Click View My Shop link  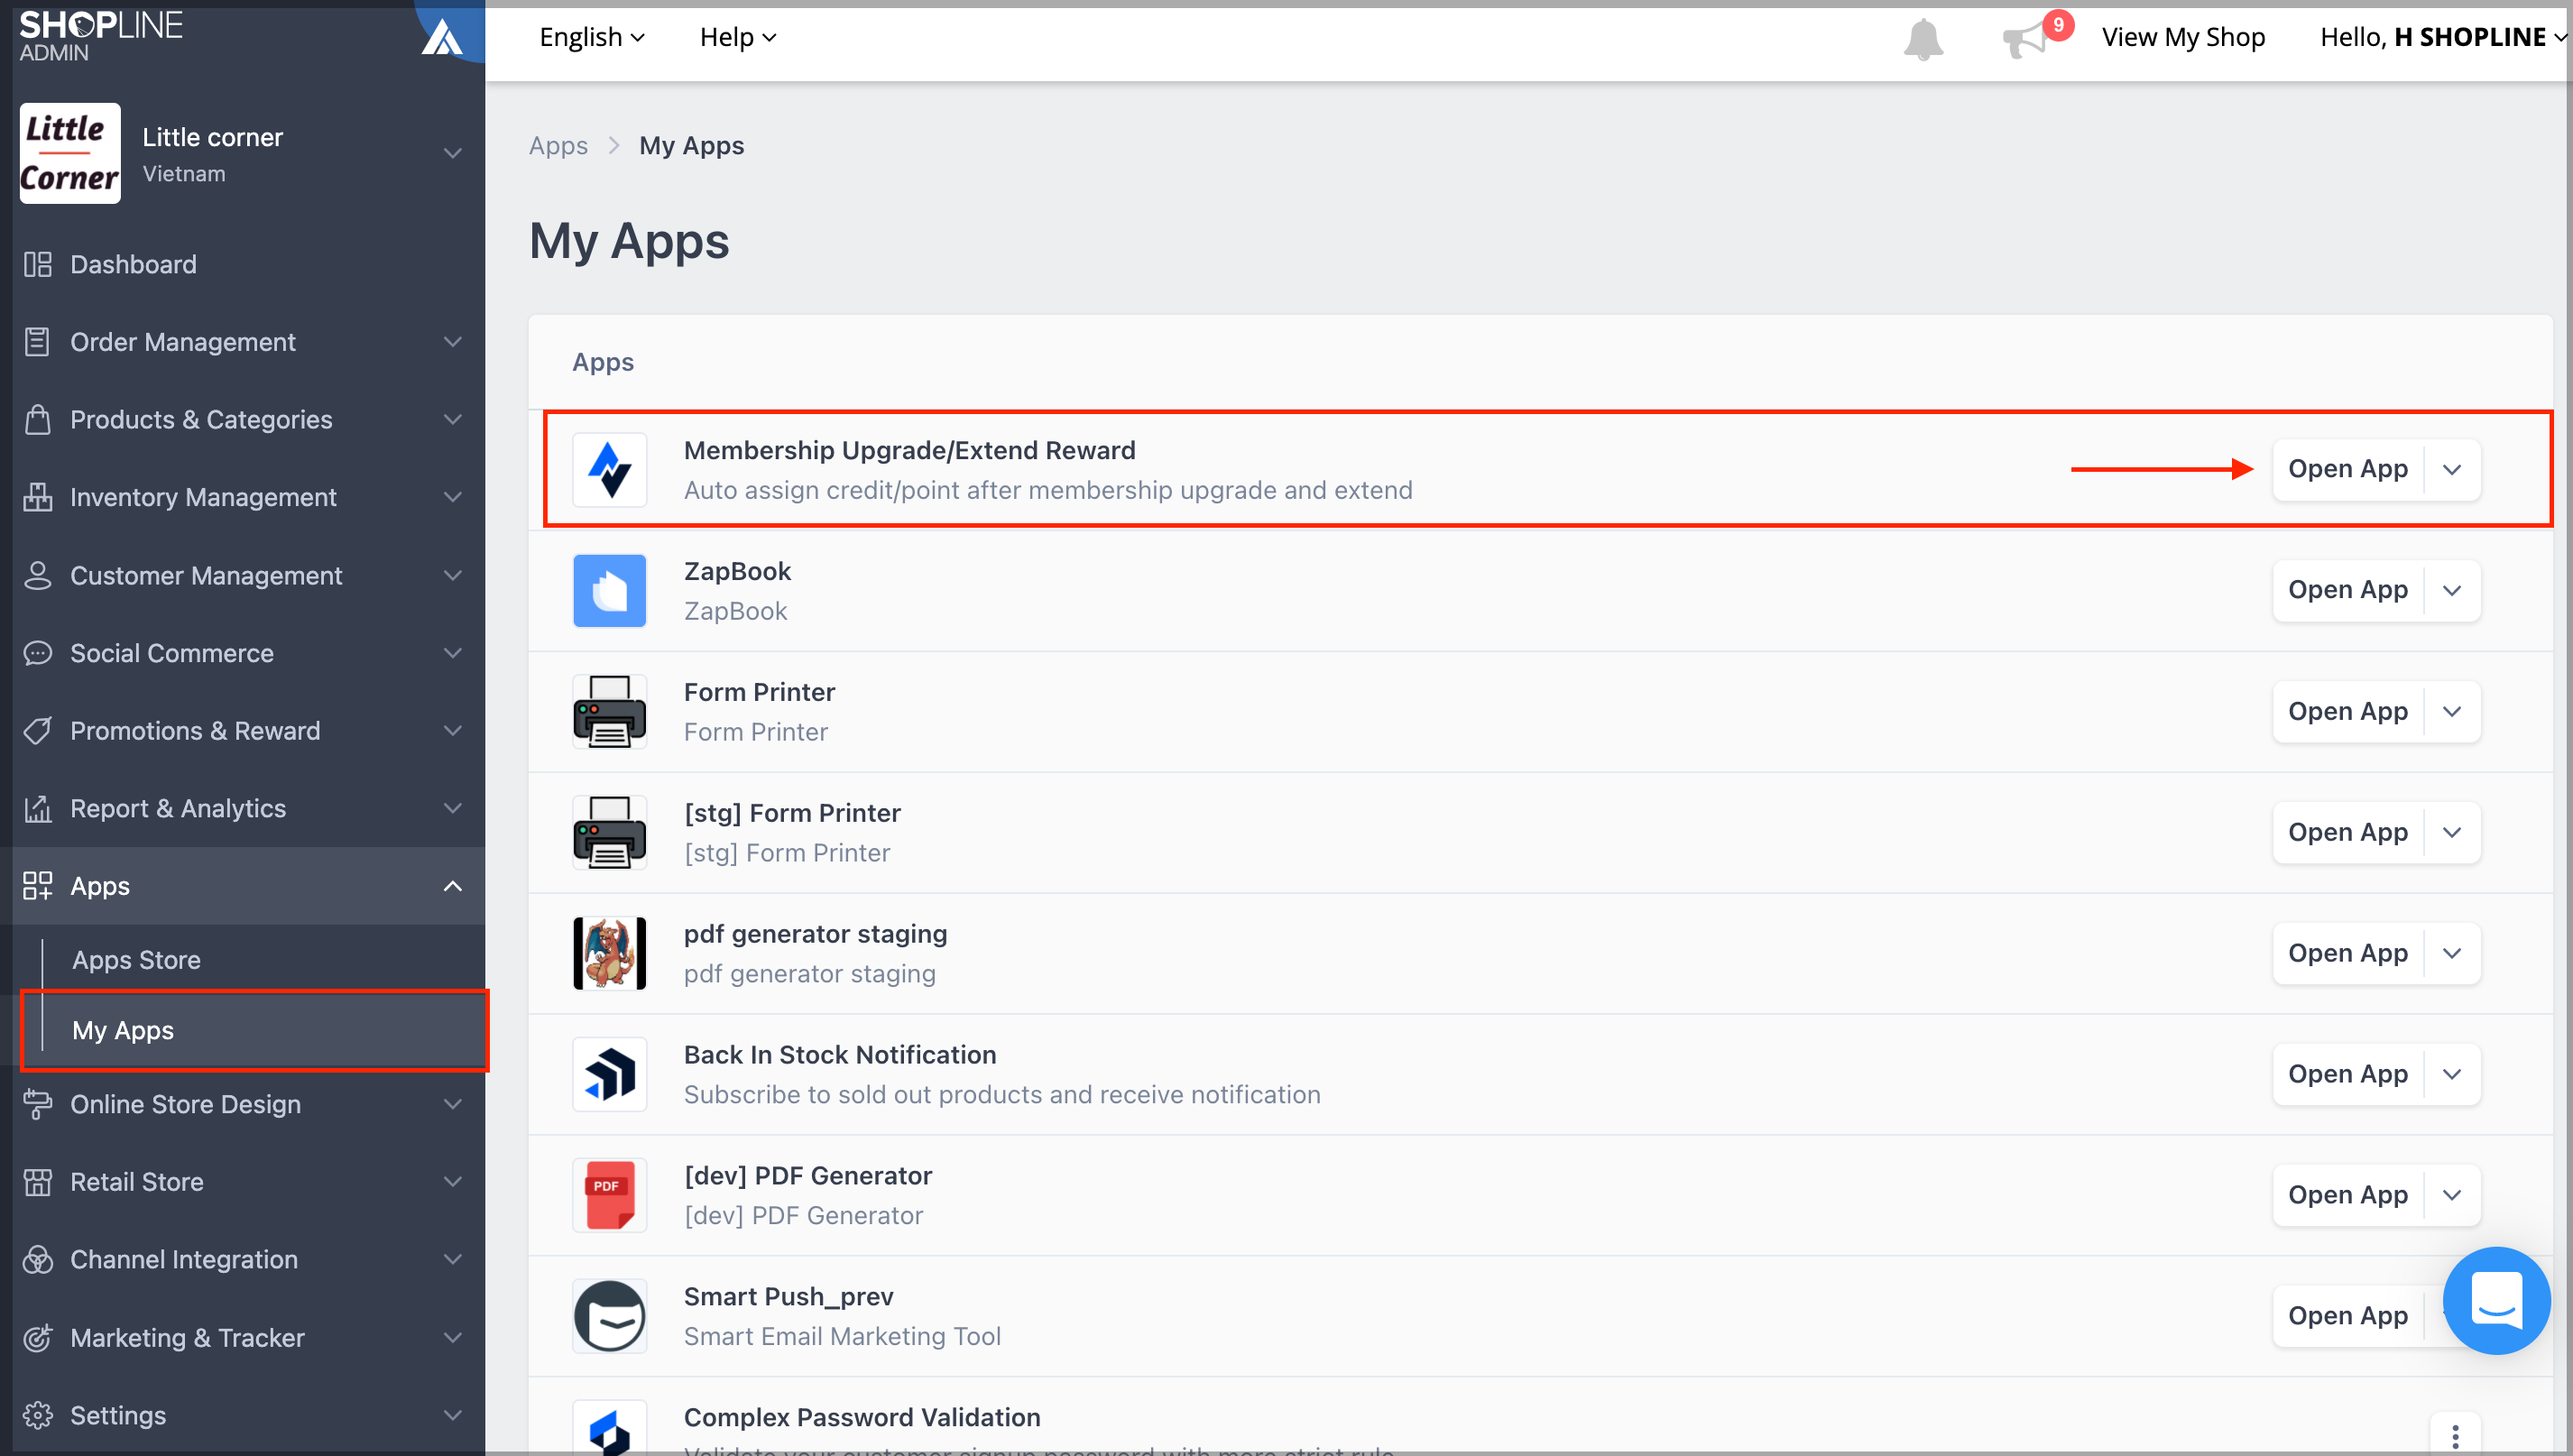2183,37
